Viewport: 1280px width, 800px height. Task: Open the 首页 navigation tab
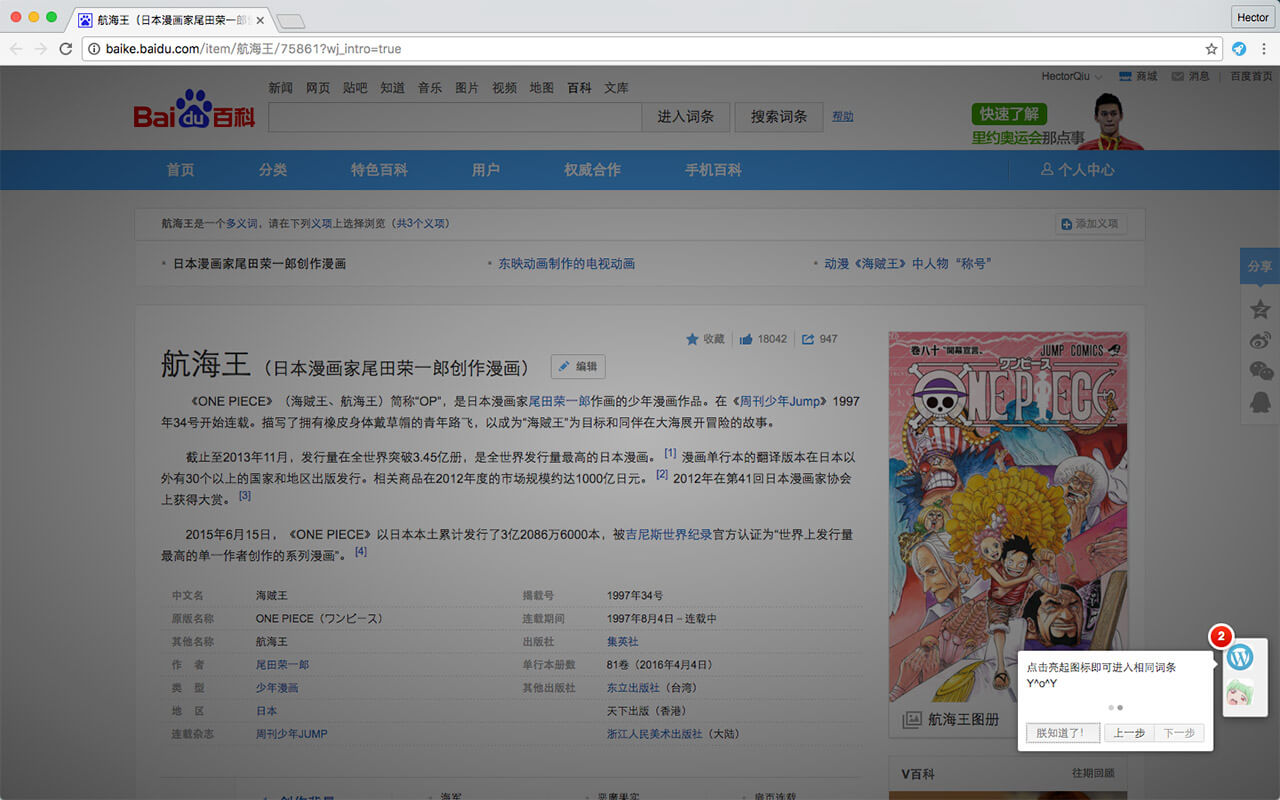point(180,170)
